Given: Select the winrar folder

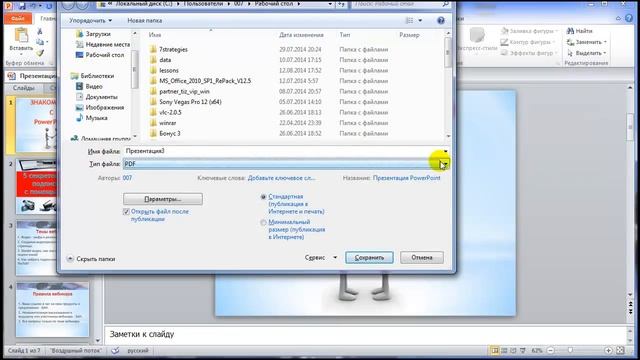Looking at the screenshot, I should pyautogui.click(x=167, y=123).
